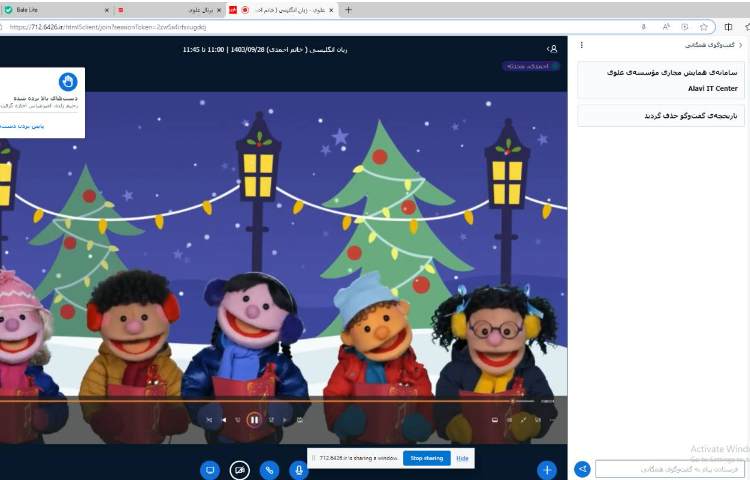The width and height of the screenshot is (750, 480).
Task: Click Stop sharing button
Action: 426,458
